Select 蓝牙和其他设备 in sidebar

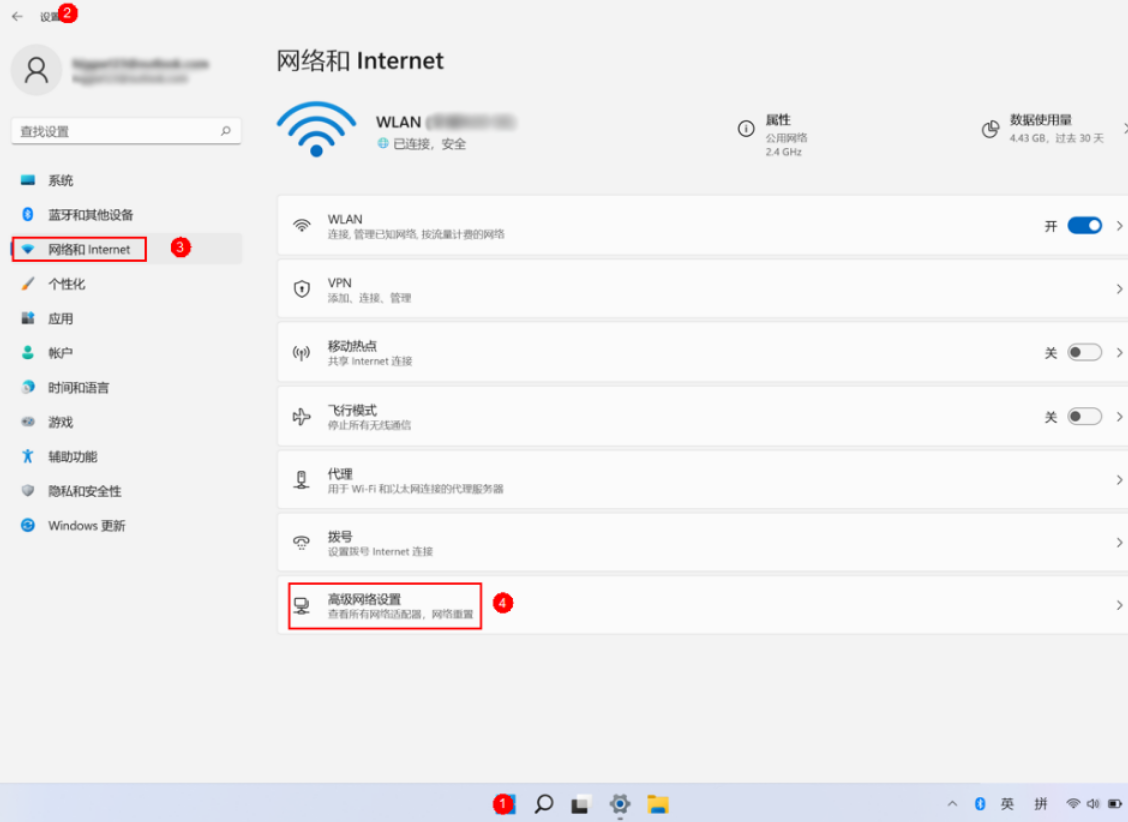coord(90,214)
